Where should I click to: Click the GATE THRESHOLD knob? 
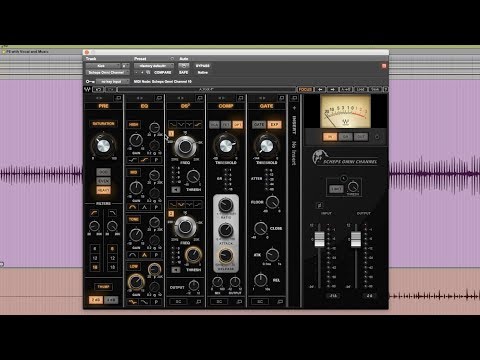coord(266,145)
